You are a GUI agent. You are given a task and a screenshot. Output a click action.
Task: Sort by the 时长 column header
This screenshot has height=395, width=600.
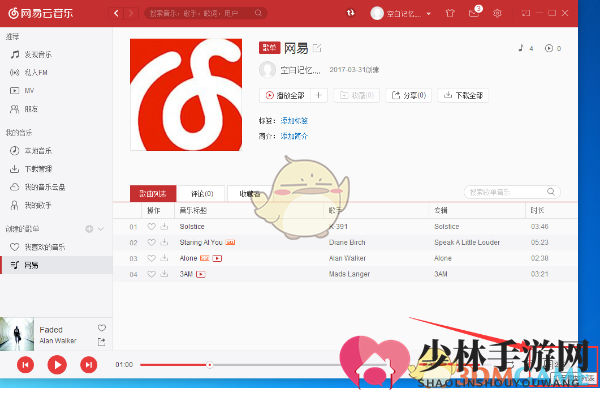(537, 211)
